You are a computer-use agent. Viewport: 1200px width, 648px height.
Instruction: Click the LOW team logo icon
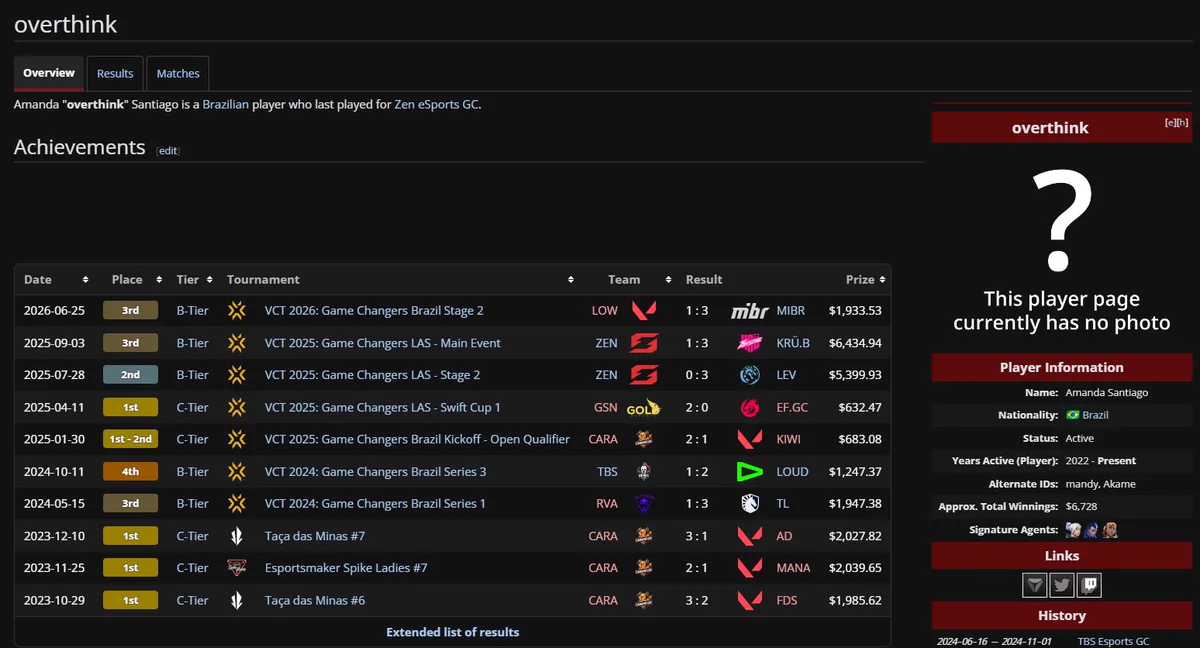[x=644, y=311]
